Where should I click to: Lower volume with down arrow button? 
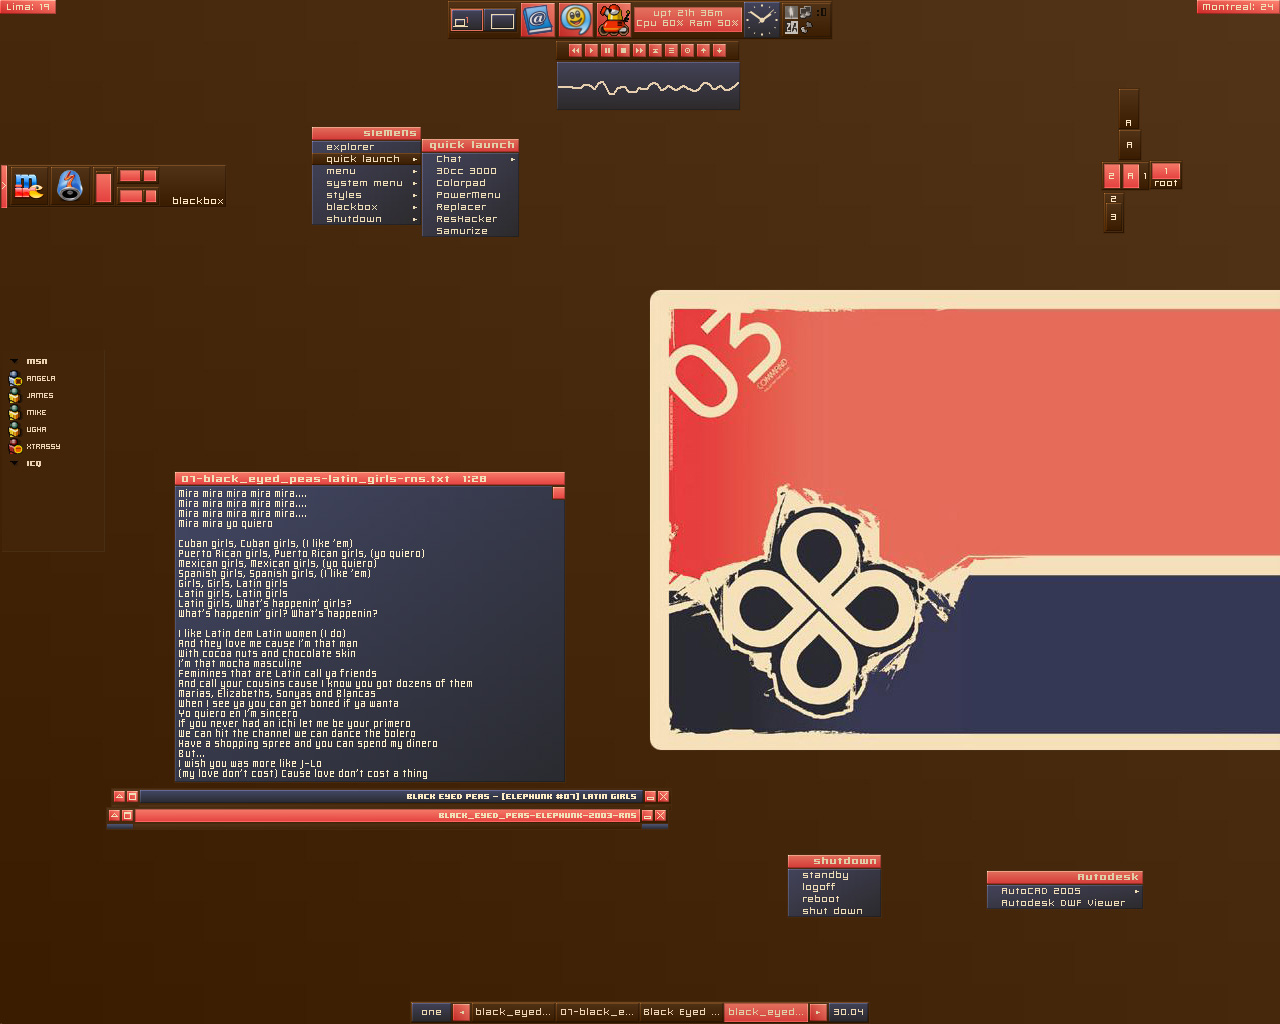pos(719,50)
